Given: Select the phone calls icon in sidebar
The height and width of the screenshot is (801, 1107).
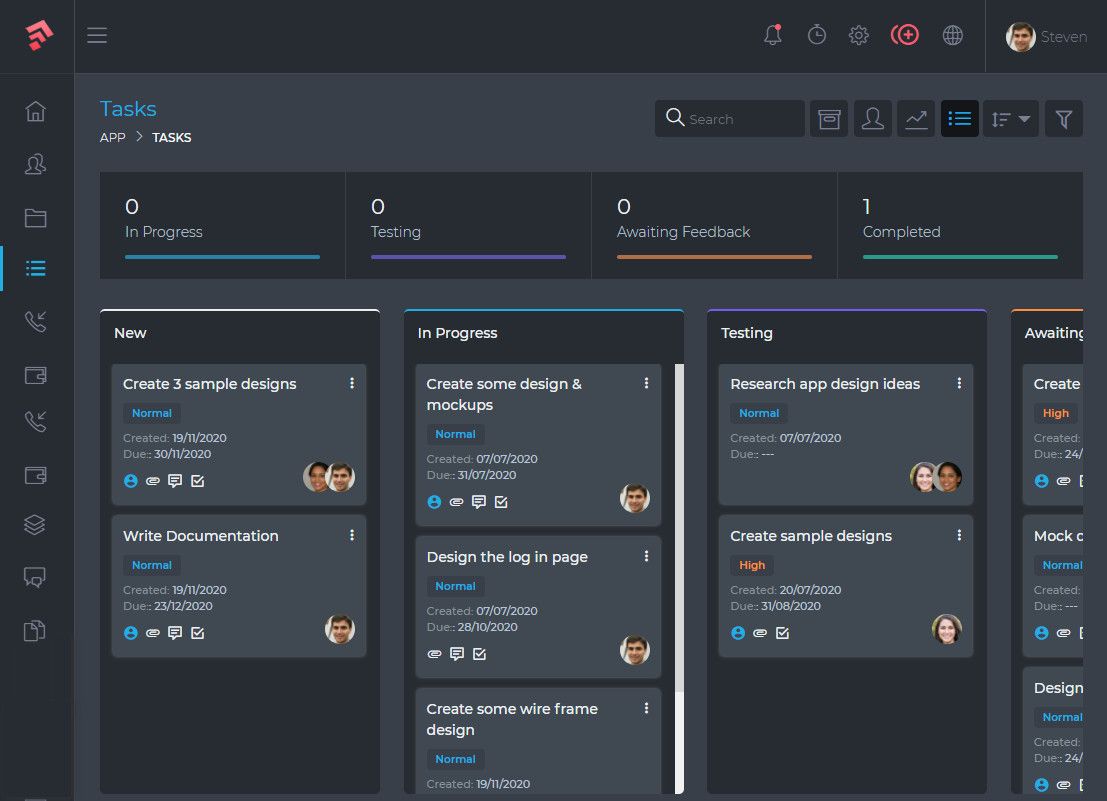Looking at the screenshot, I should pyautogui.click(x=35, y=321).
